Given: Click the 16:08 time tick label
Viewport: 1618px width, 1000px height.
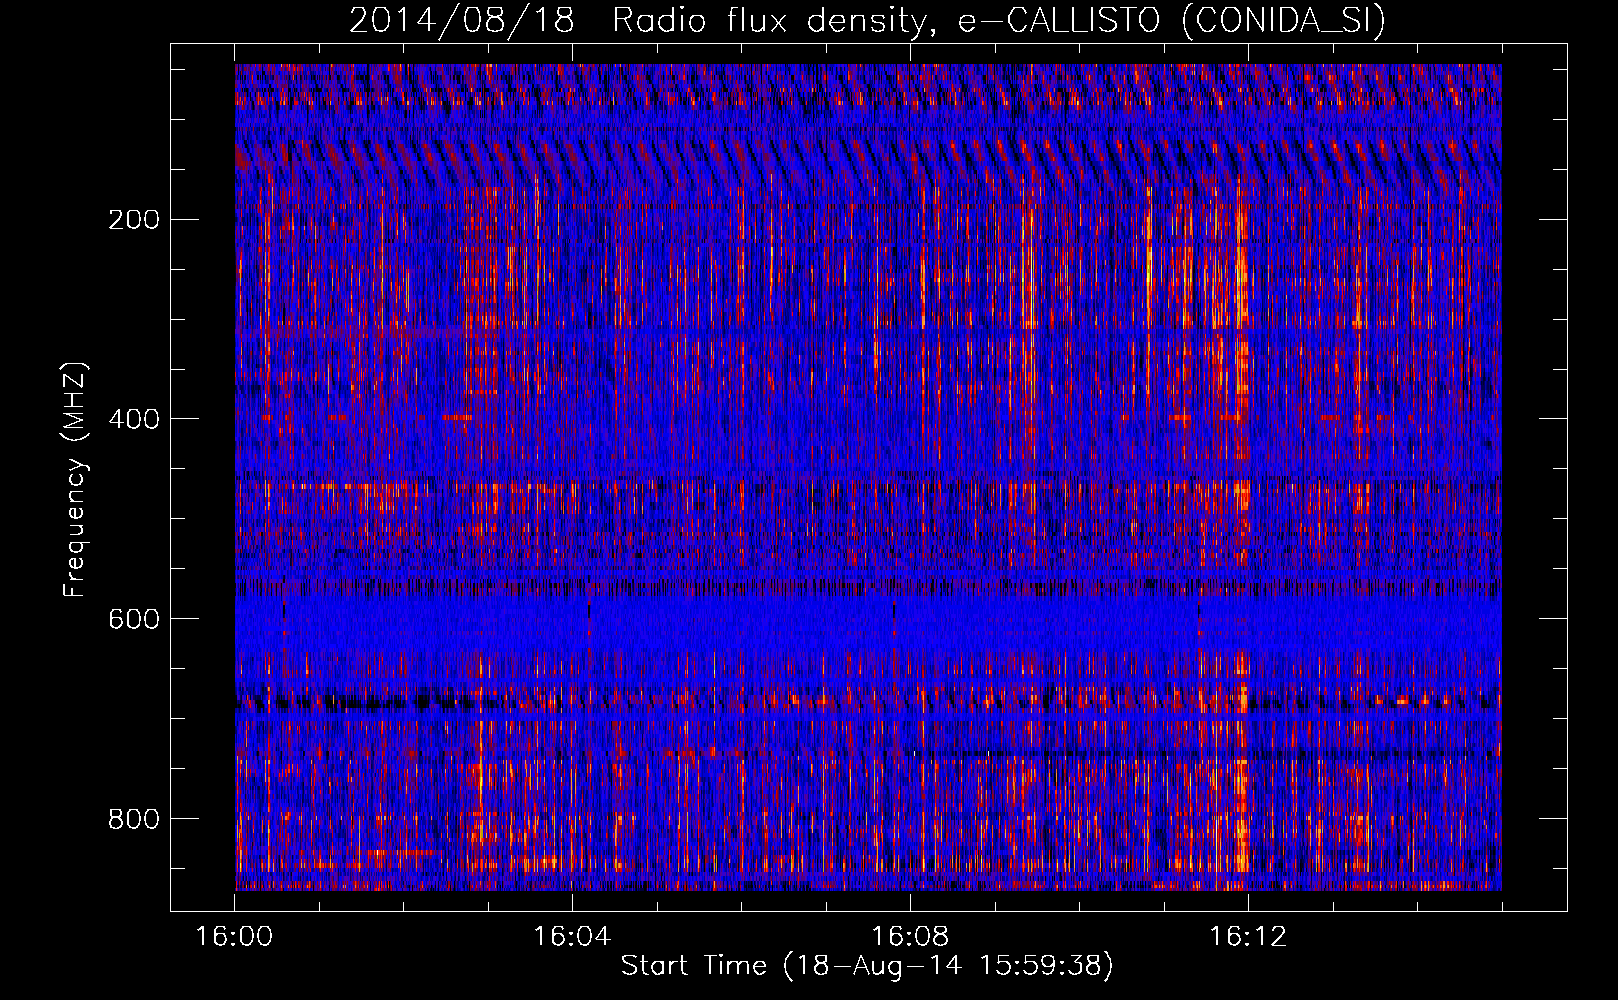Looking at the screenshot, I should point(910,937).
